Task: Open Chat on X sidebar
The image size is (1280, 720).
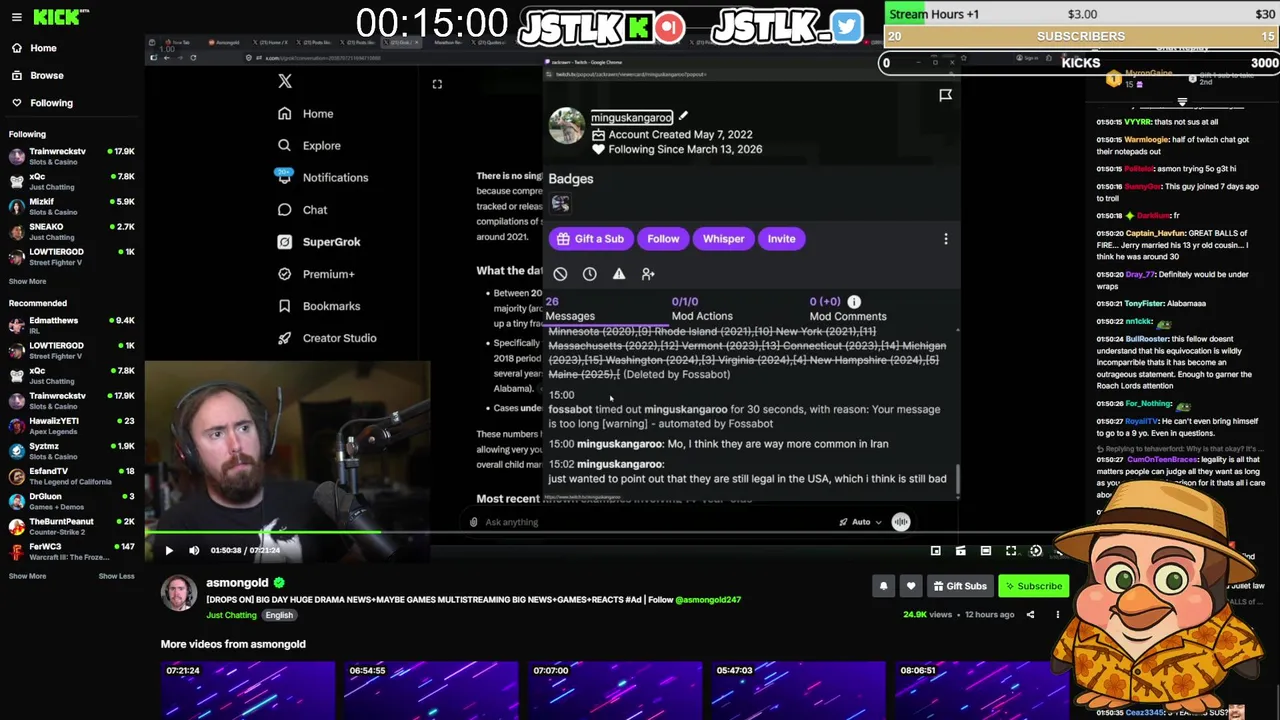Action: [302, 210]
